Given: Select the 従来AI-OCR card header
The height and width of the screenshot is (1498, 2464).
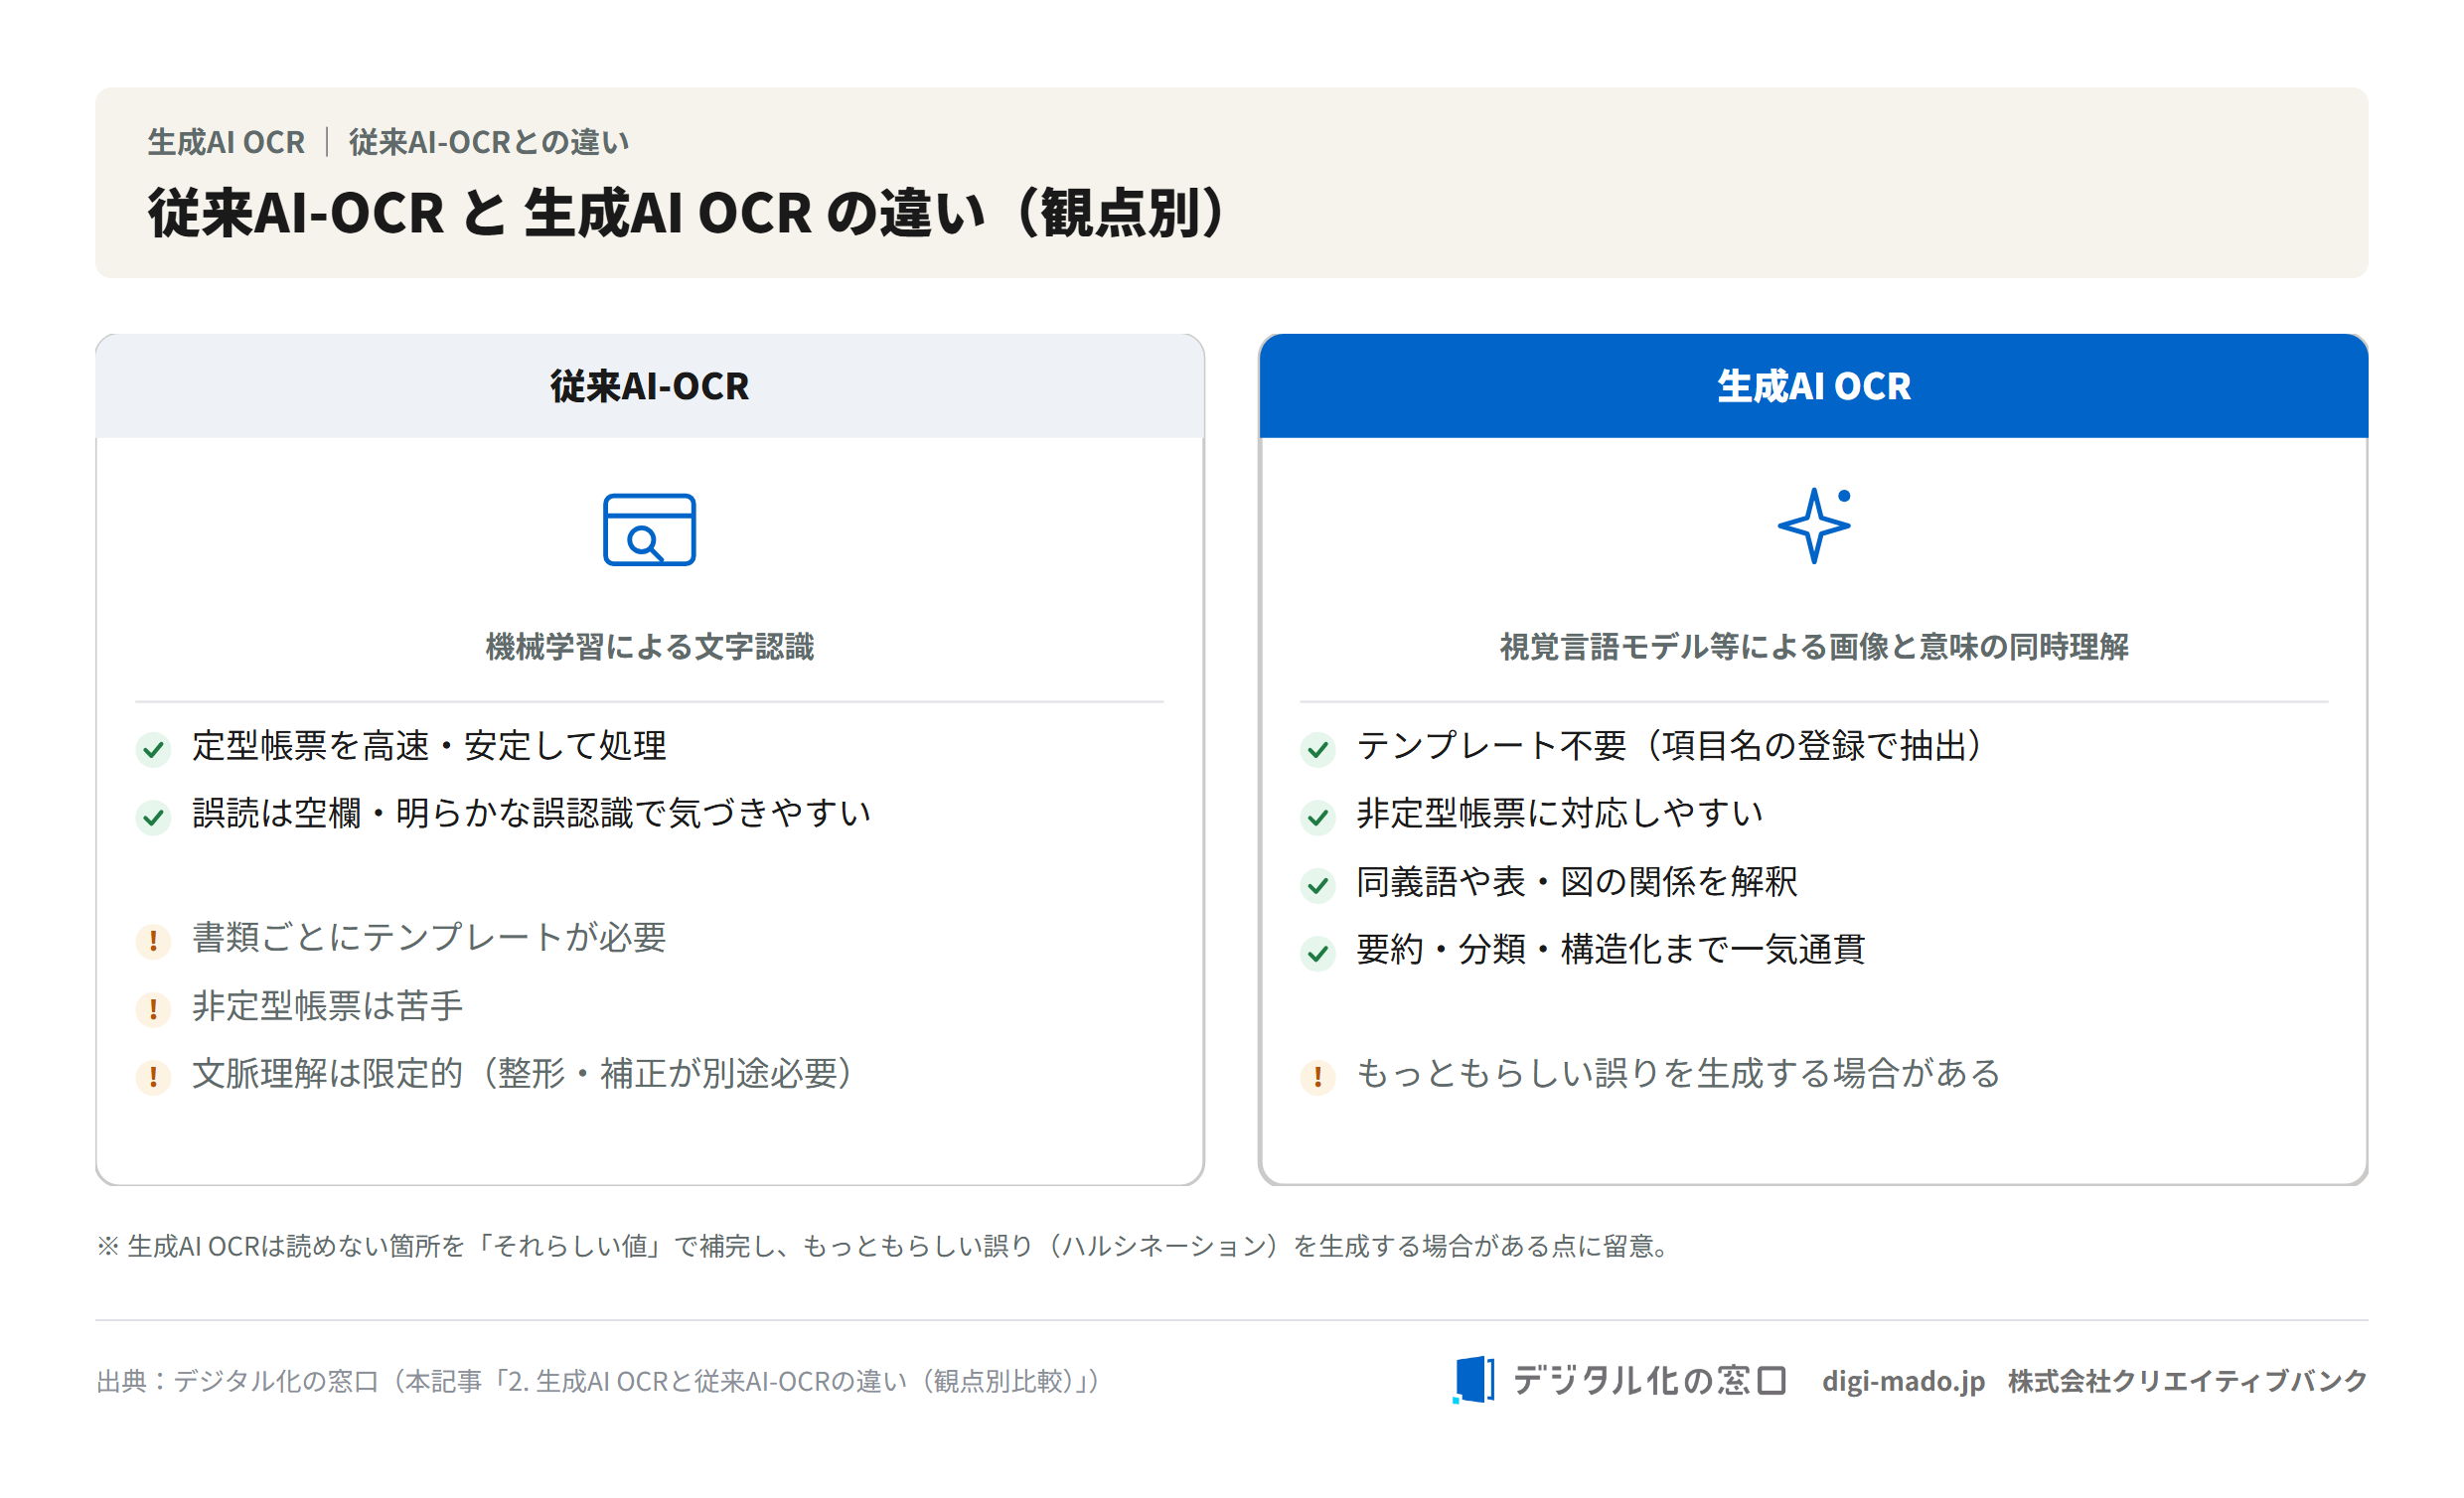Looking at the screenshot, I should coord(649,386).
